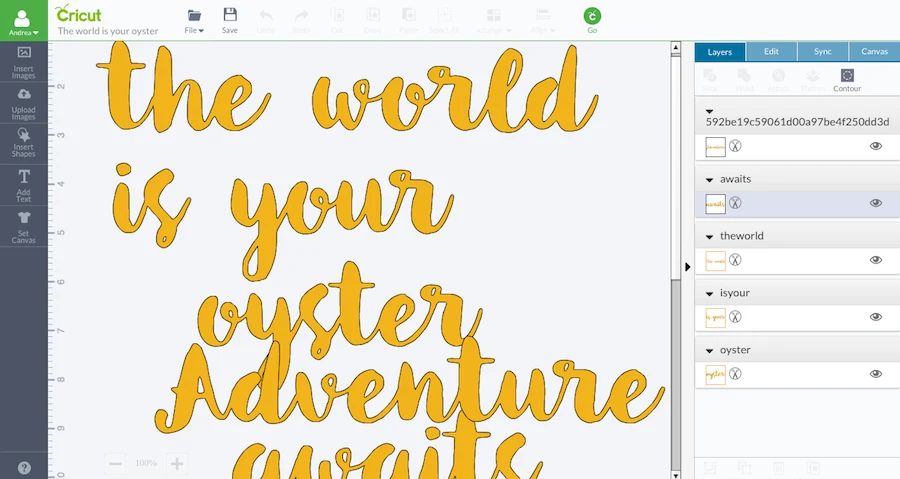Switch to the Layers tab
The image size is (900, 479).
(720, 52)
